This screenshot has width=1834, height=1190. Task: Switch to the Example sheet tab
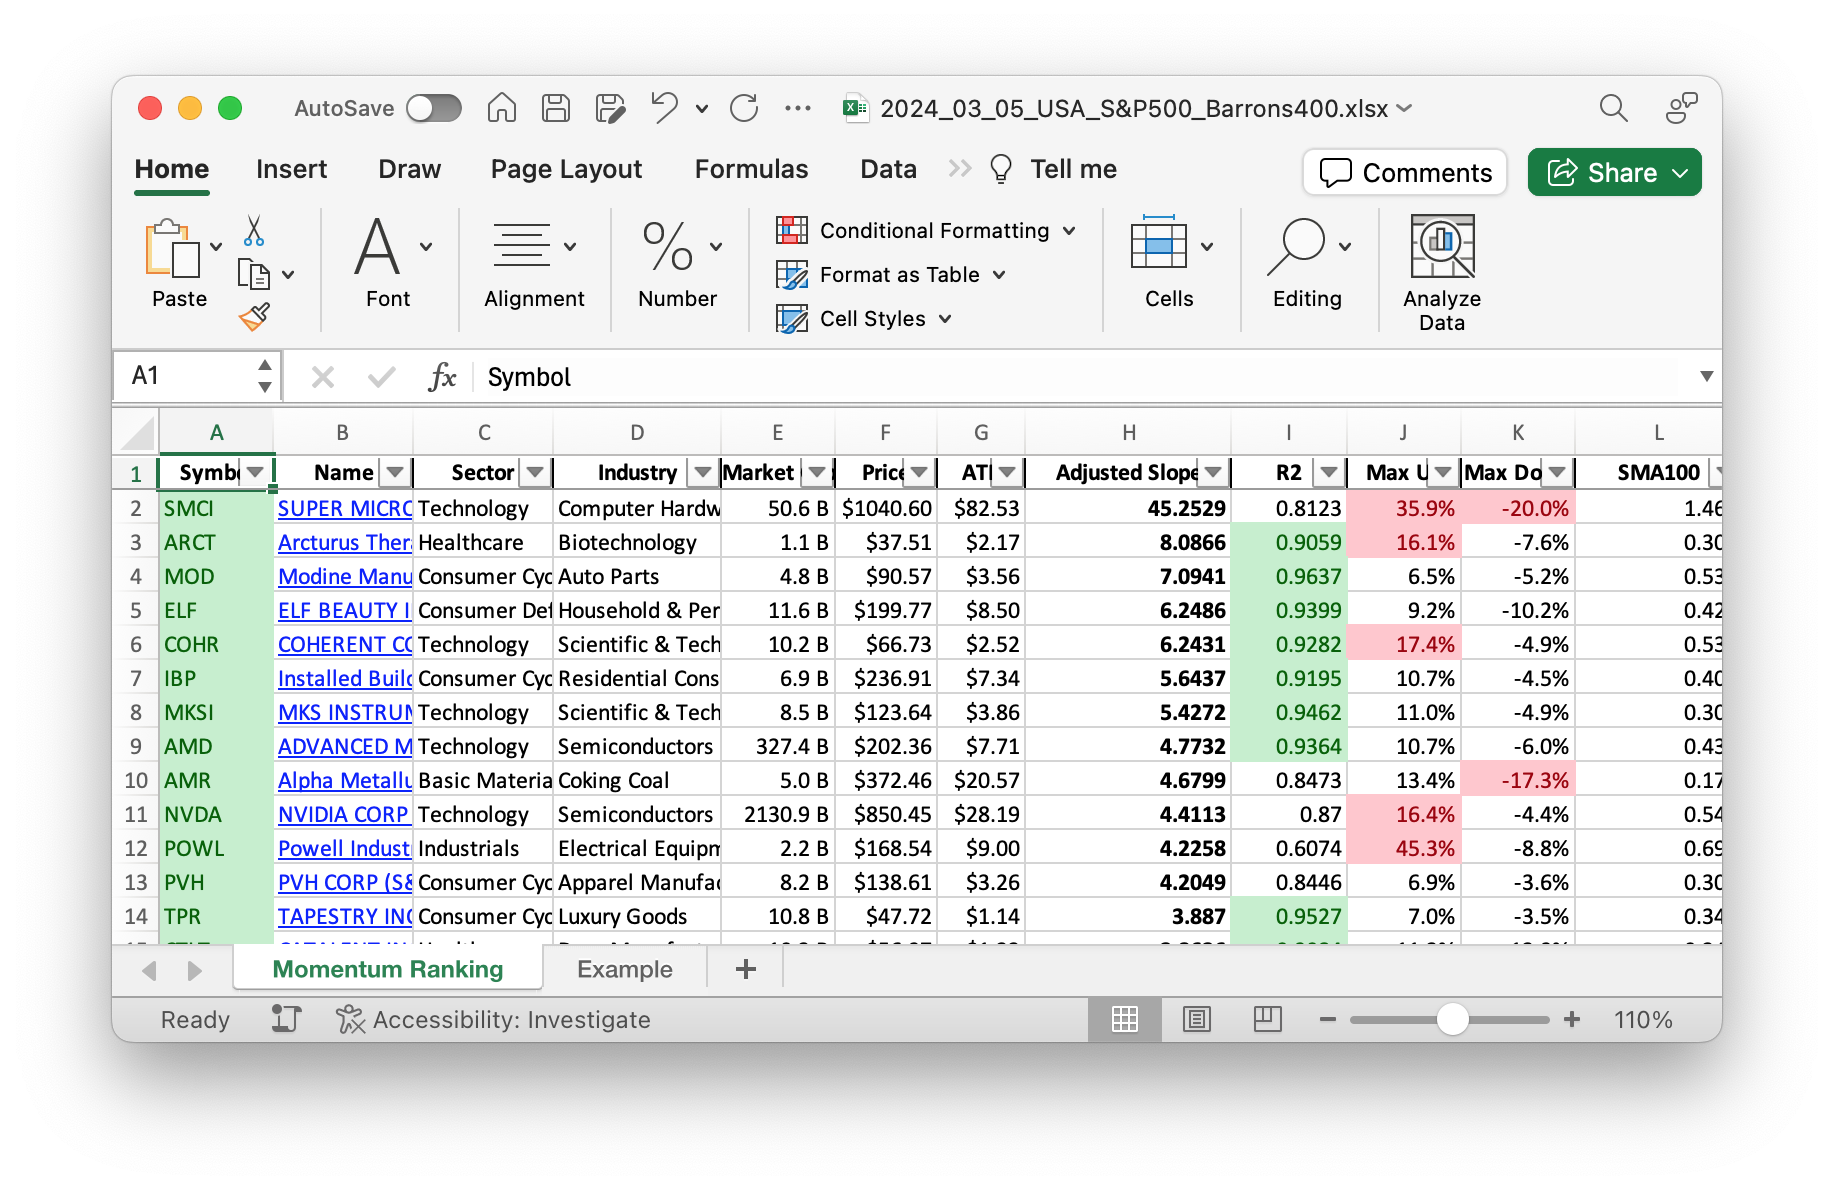(x=624, y=969)
